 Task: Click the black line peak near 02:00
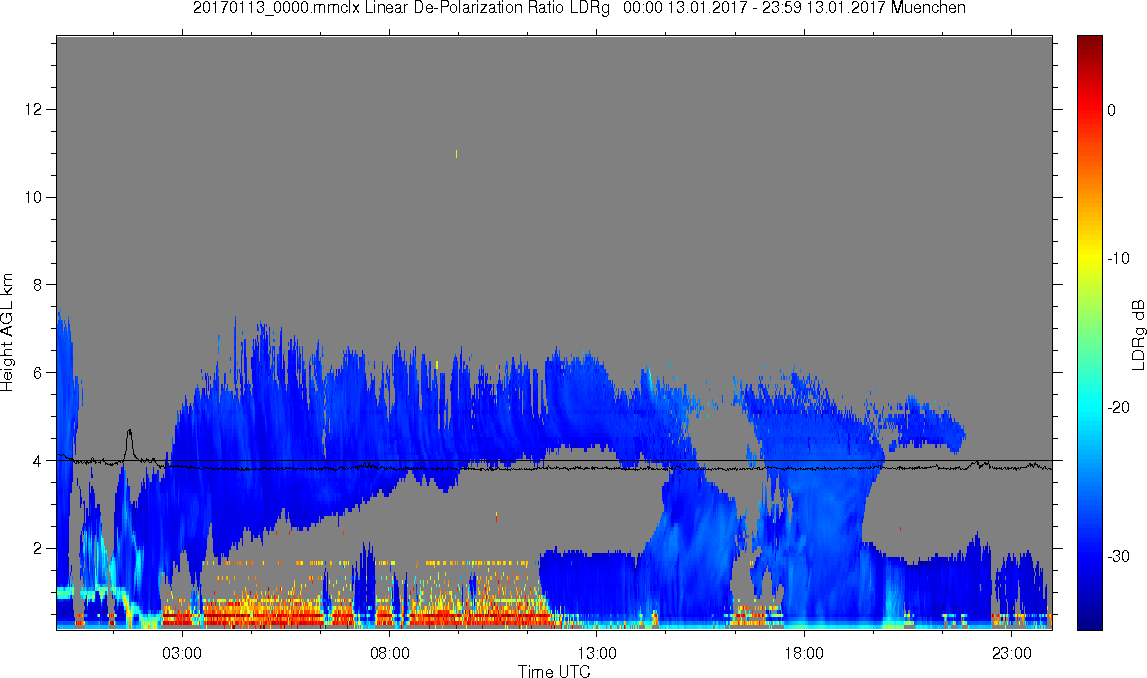click(x=129, y=433)
